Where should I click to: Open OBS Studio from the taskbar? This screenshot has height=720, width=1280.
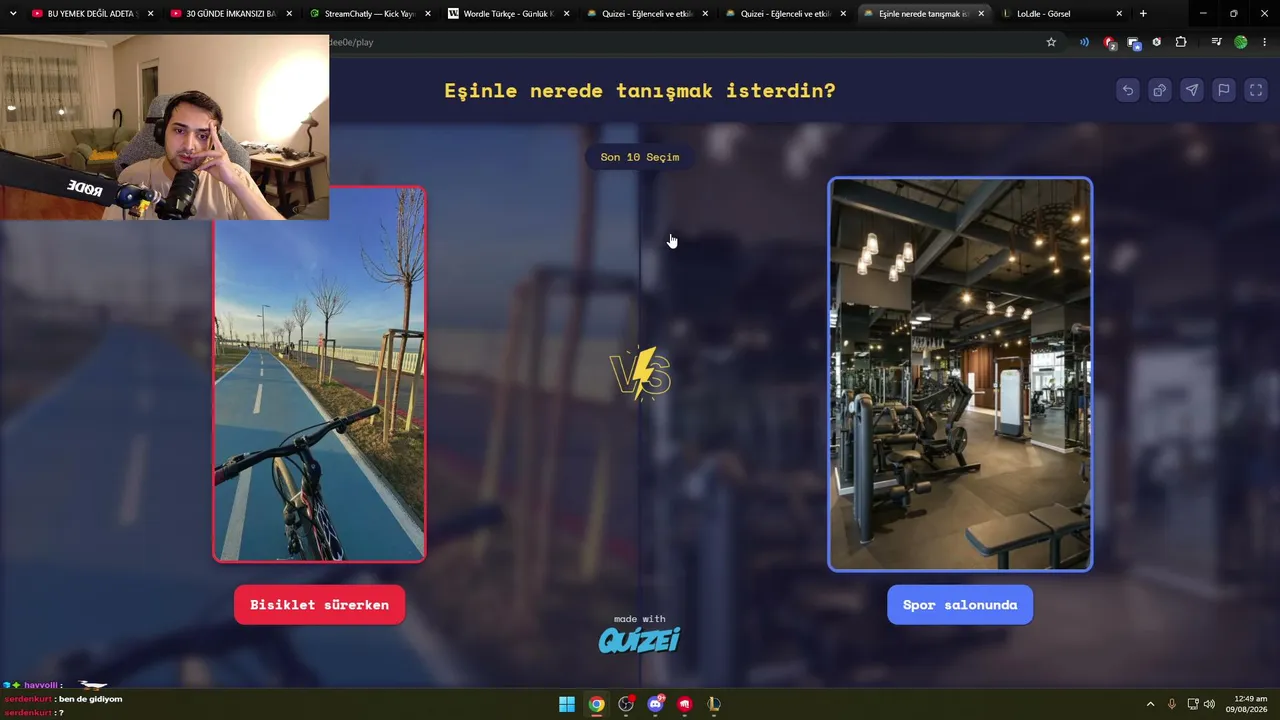tap(626, 704)
